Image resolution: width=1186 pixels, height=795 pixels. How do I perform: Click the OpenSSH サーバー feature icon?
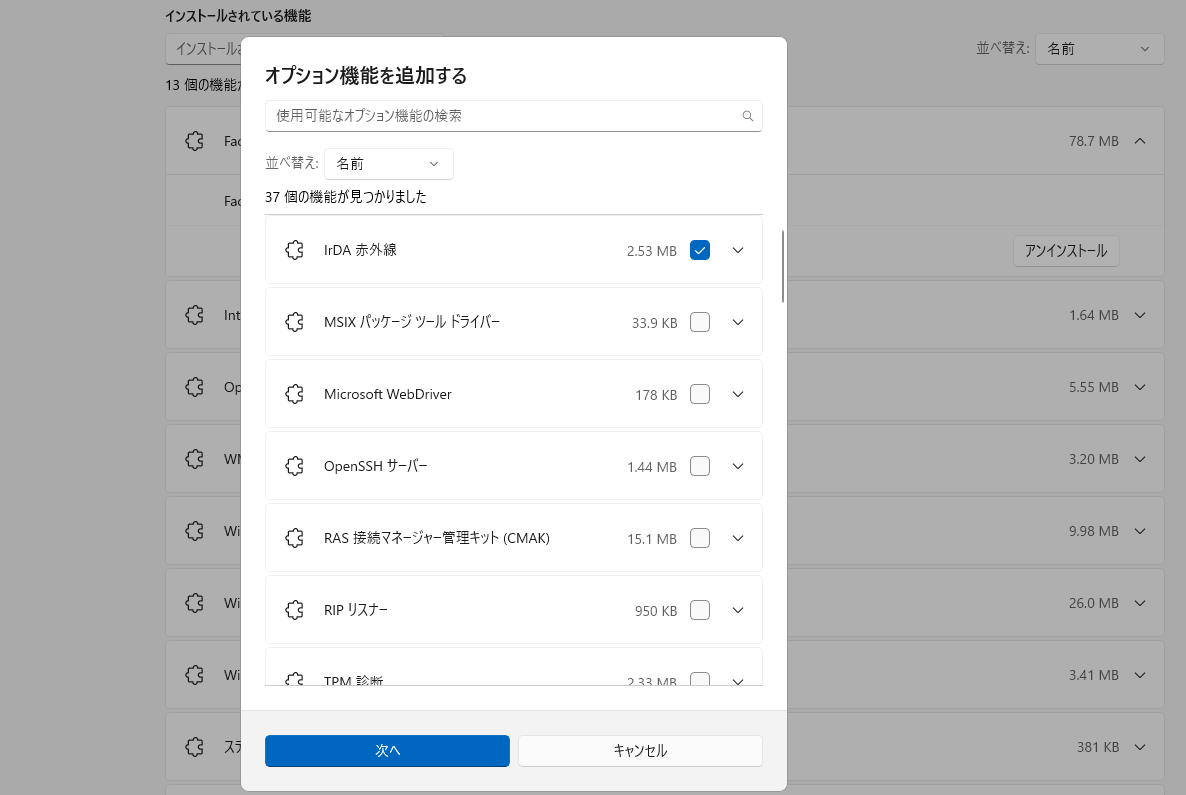coord(294,466)
